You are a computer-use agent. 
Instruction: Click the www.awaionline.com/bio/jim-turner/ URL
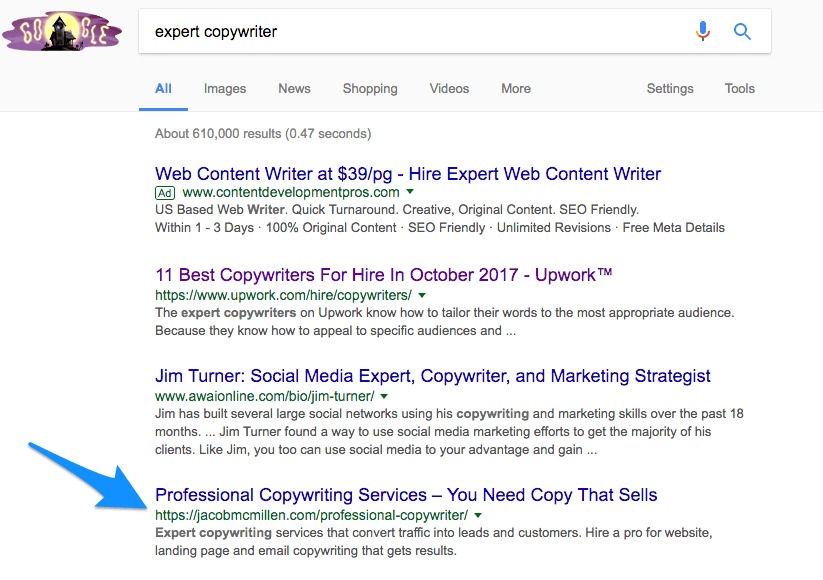pos(265,396)
